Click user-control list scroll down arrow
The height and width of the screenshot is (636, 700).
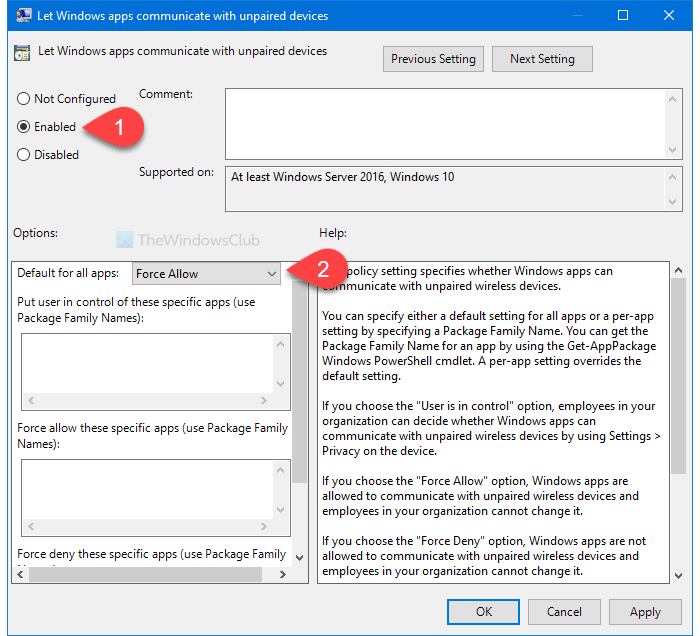281,383
